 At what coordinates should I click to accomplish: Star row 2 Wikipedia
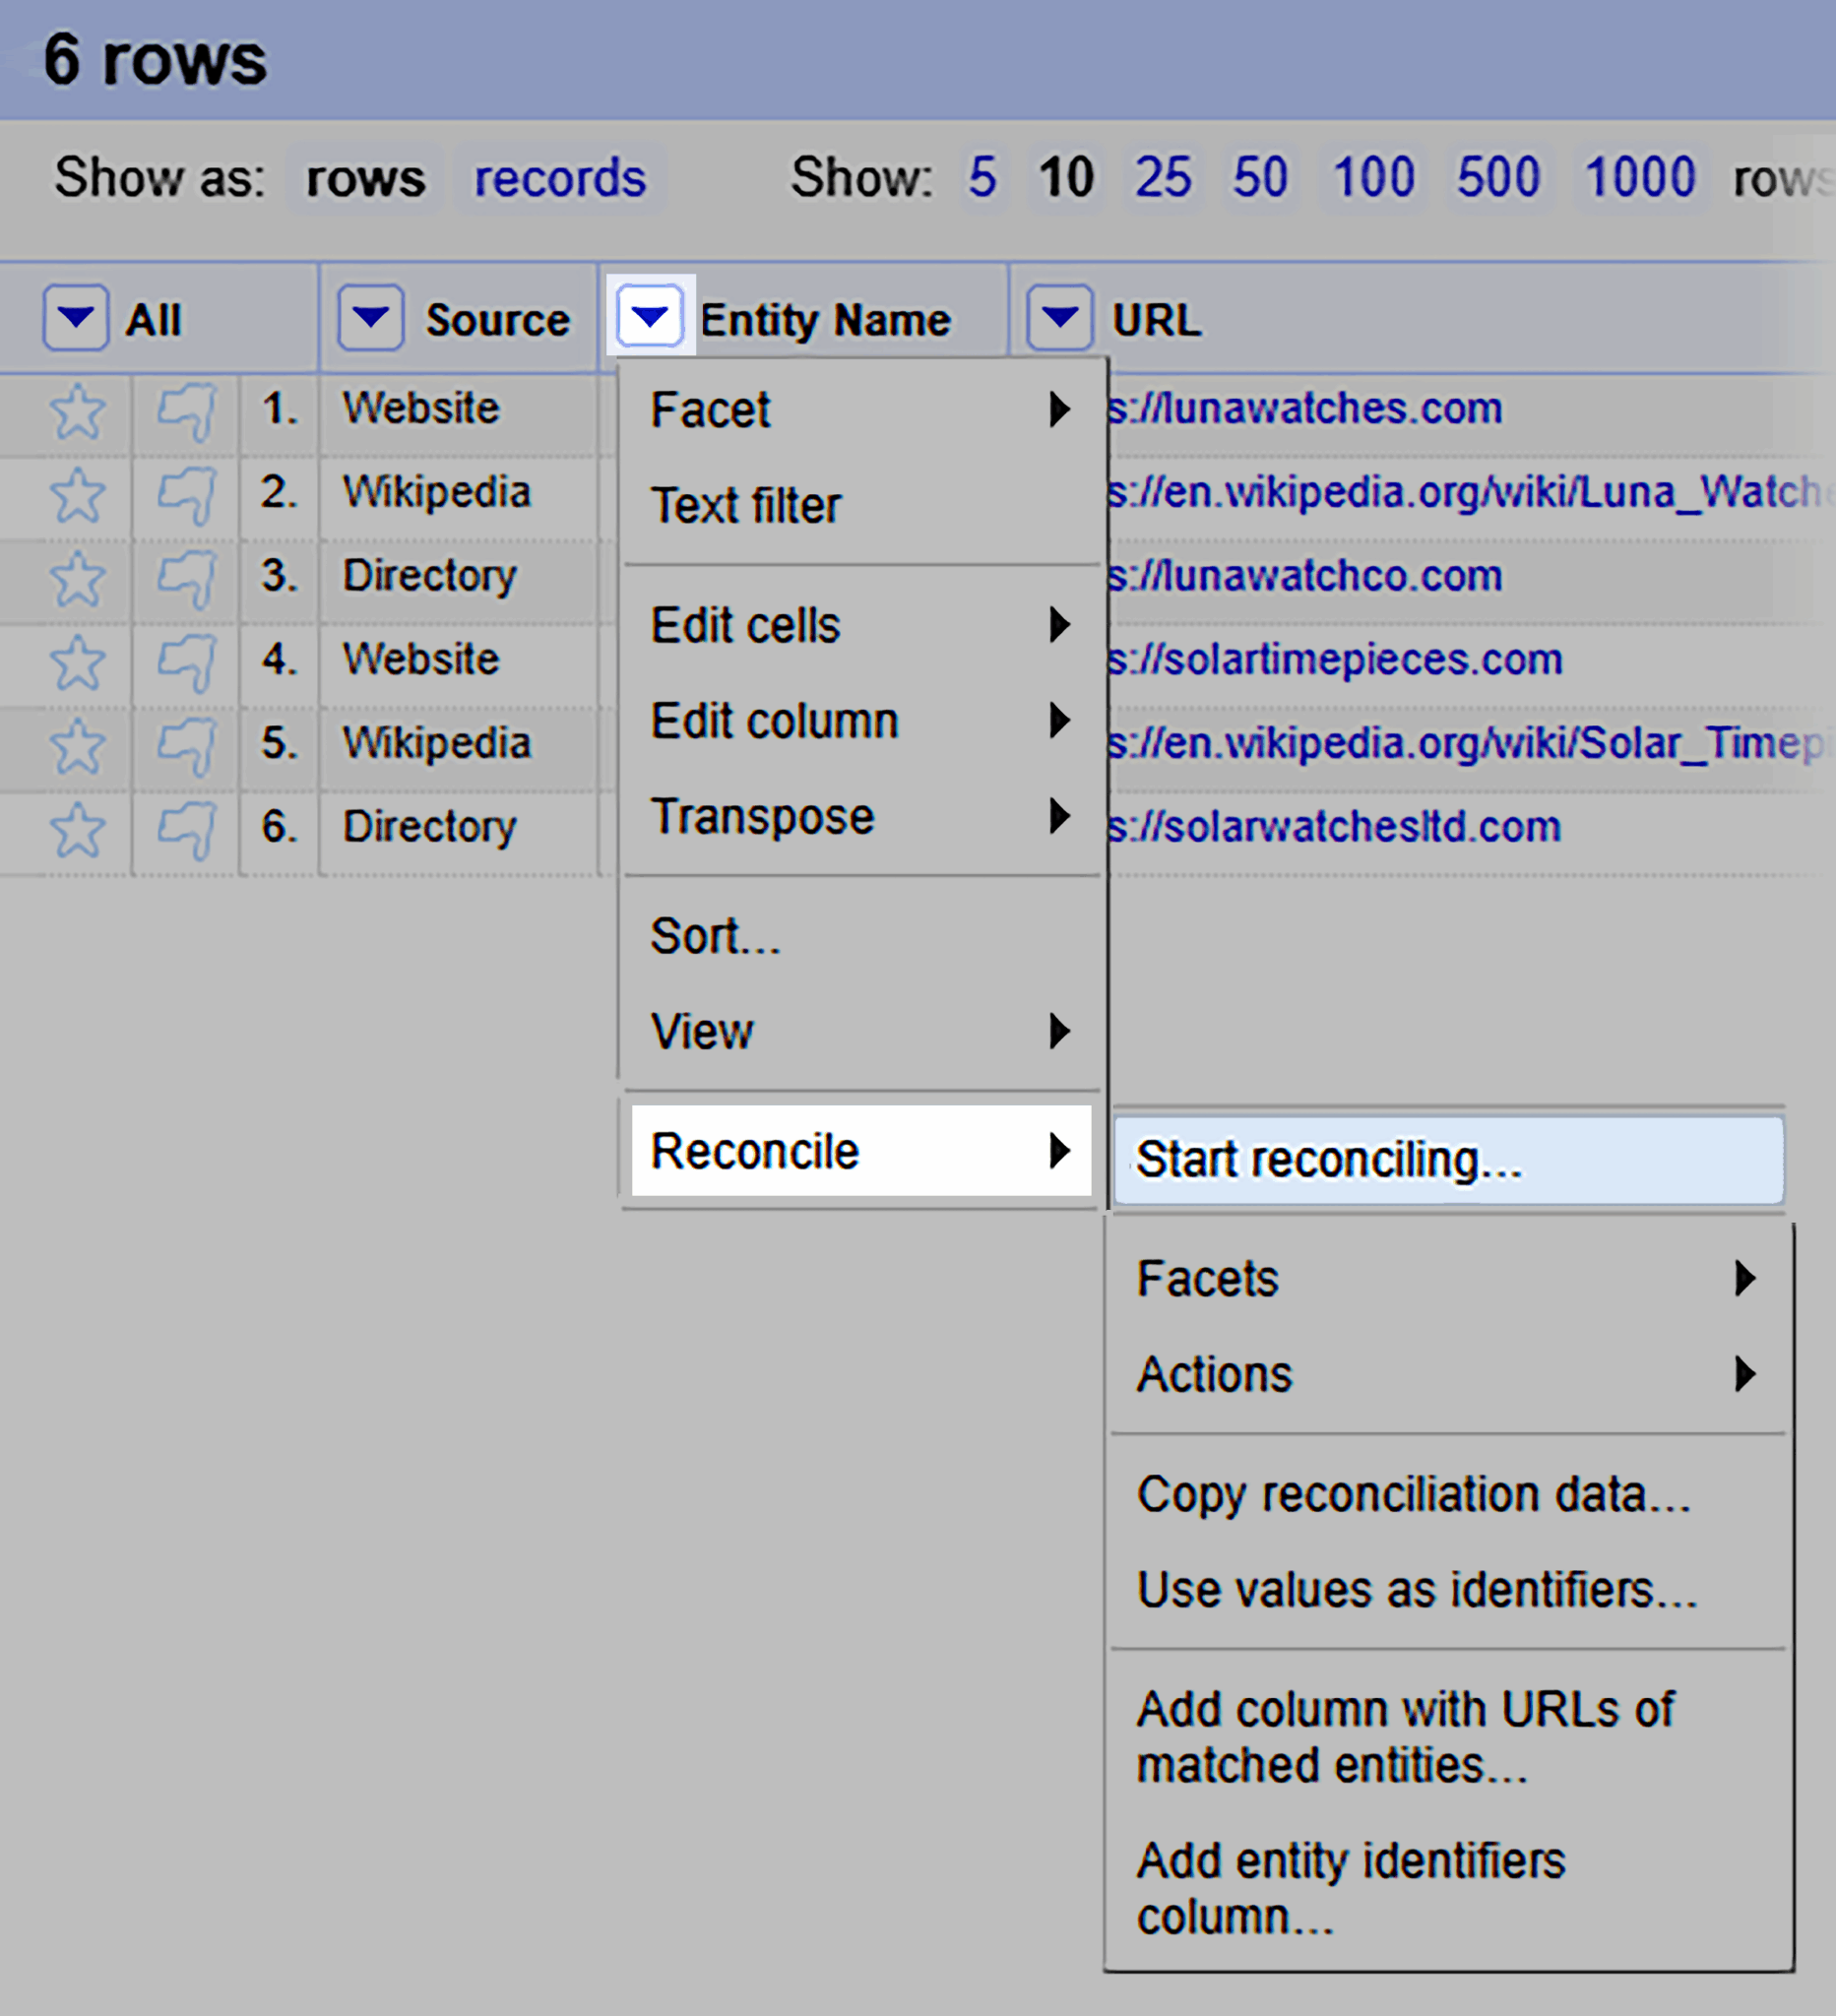click(77, 495)
